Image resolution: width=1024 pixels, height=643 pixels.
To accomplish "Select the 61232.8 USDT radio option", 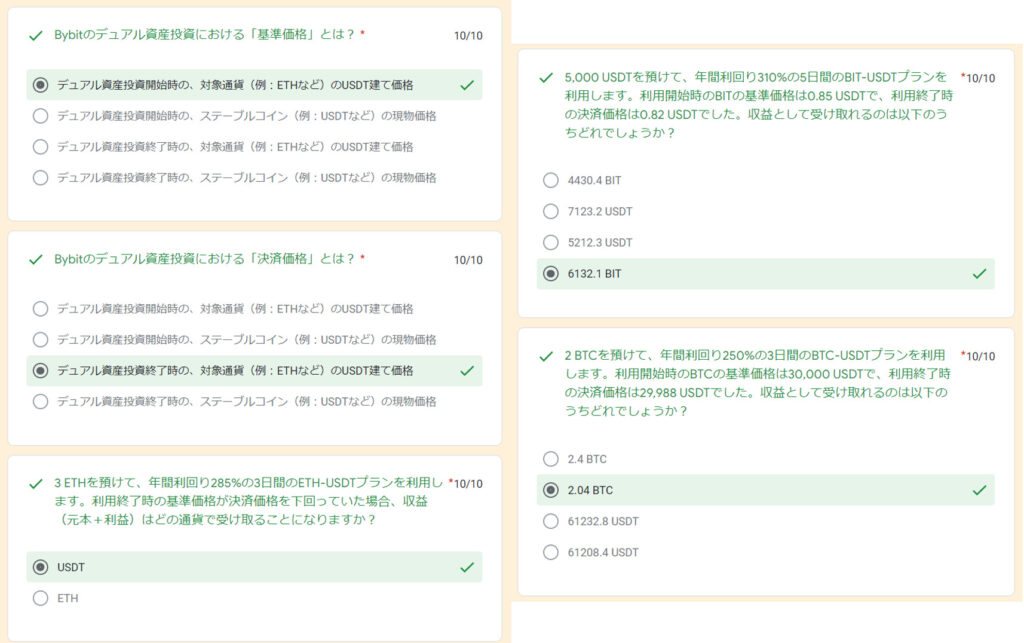I will 551,521.
